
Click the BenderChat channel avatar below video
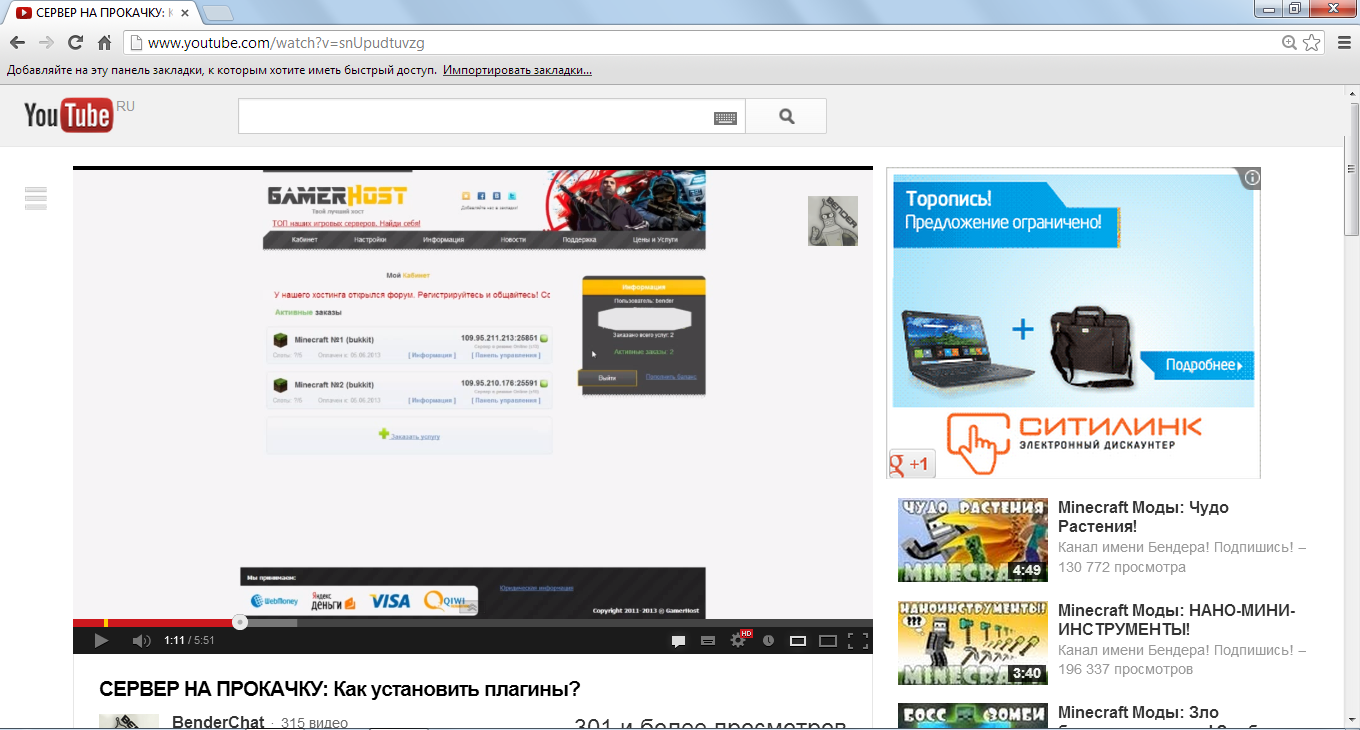129,722
